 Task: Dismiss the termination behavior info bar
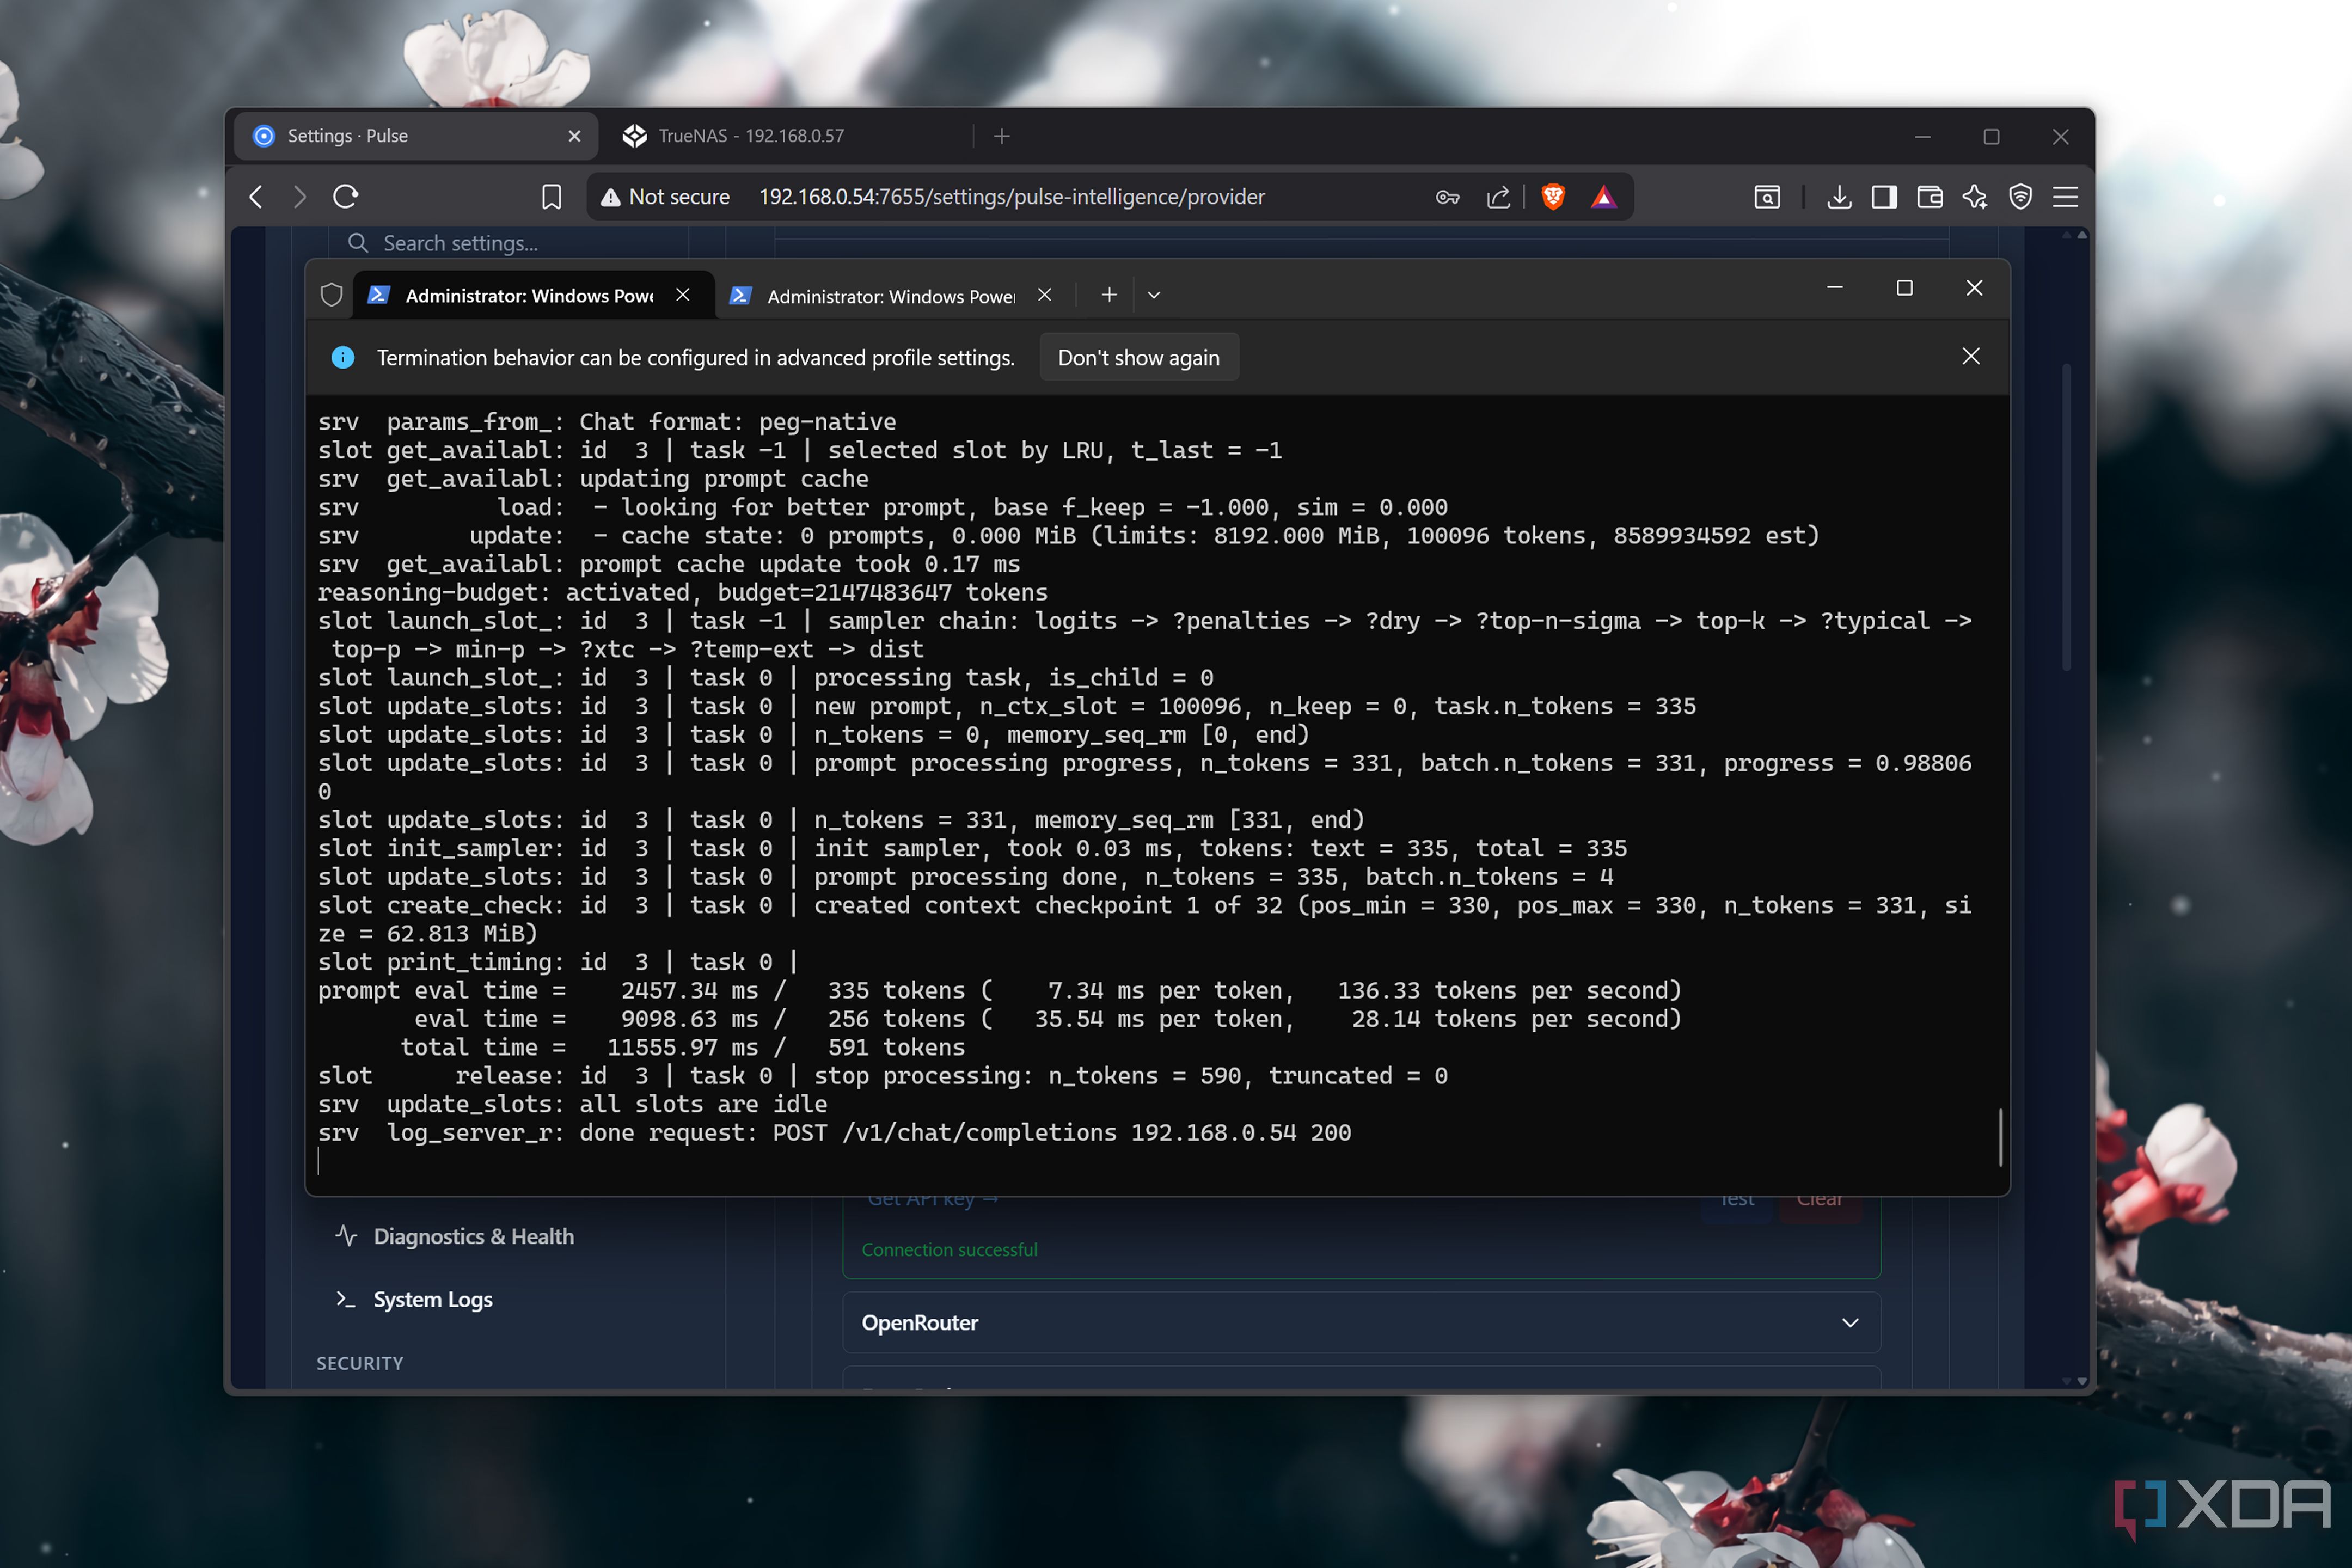coord(1971,356)
